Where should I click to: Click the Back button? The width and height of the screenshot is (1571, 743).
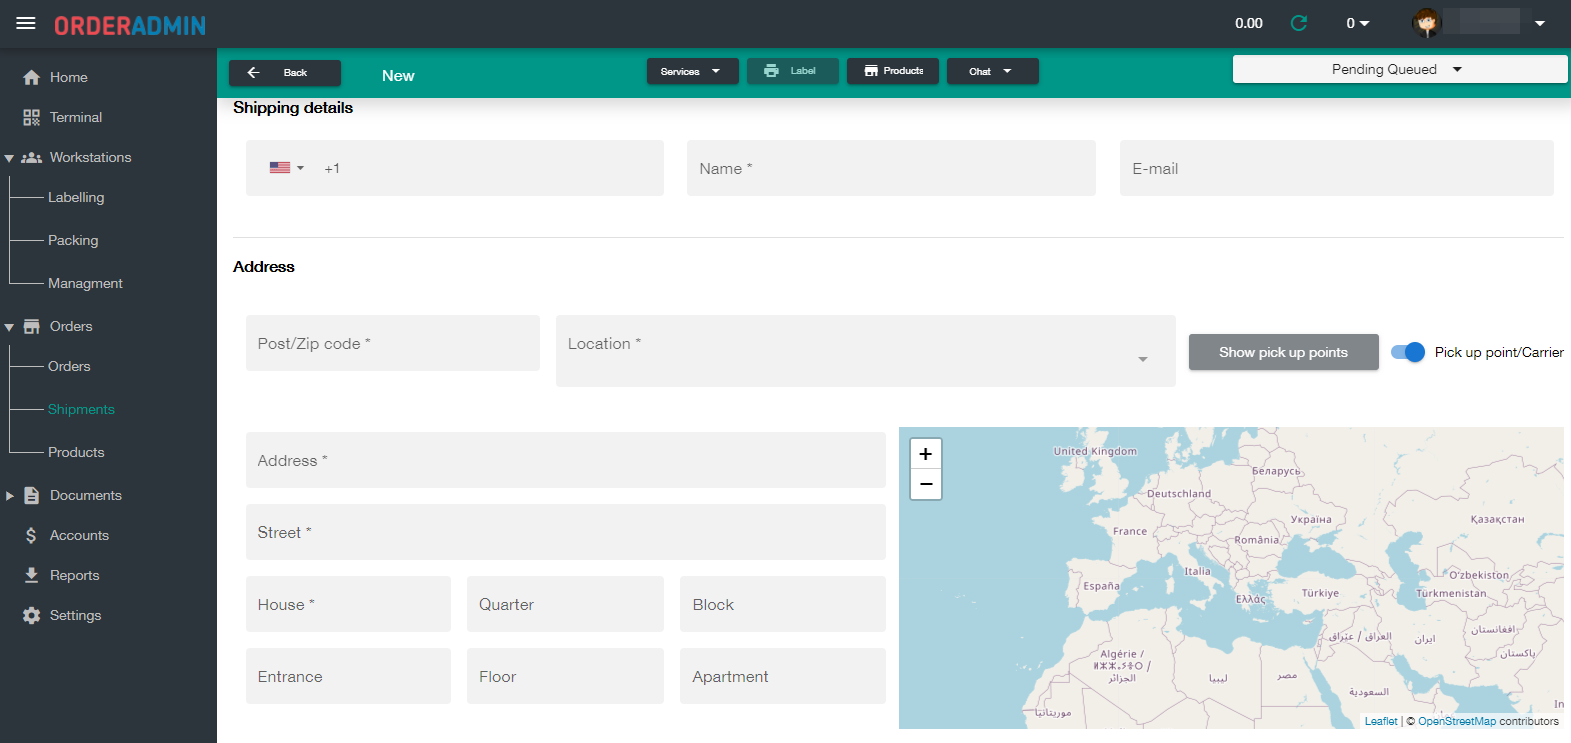284,72
